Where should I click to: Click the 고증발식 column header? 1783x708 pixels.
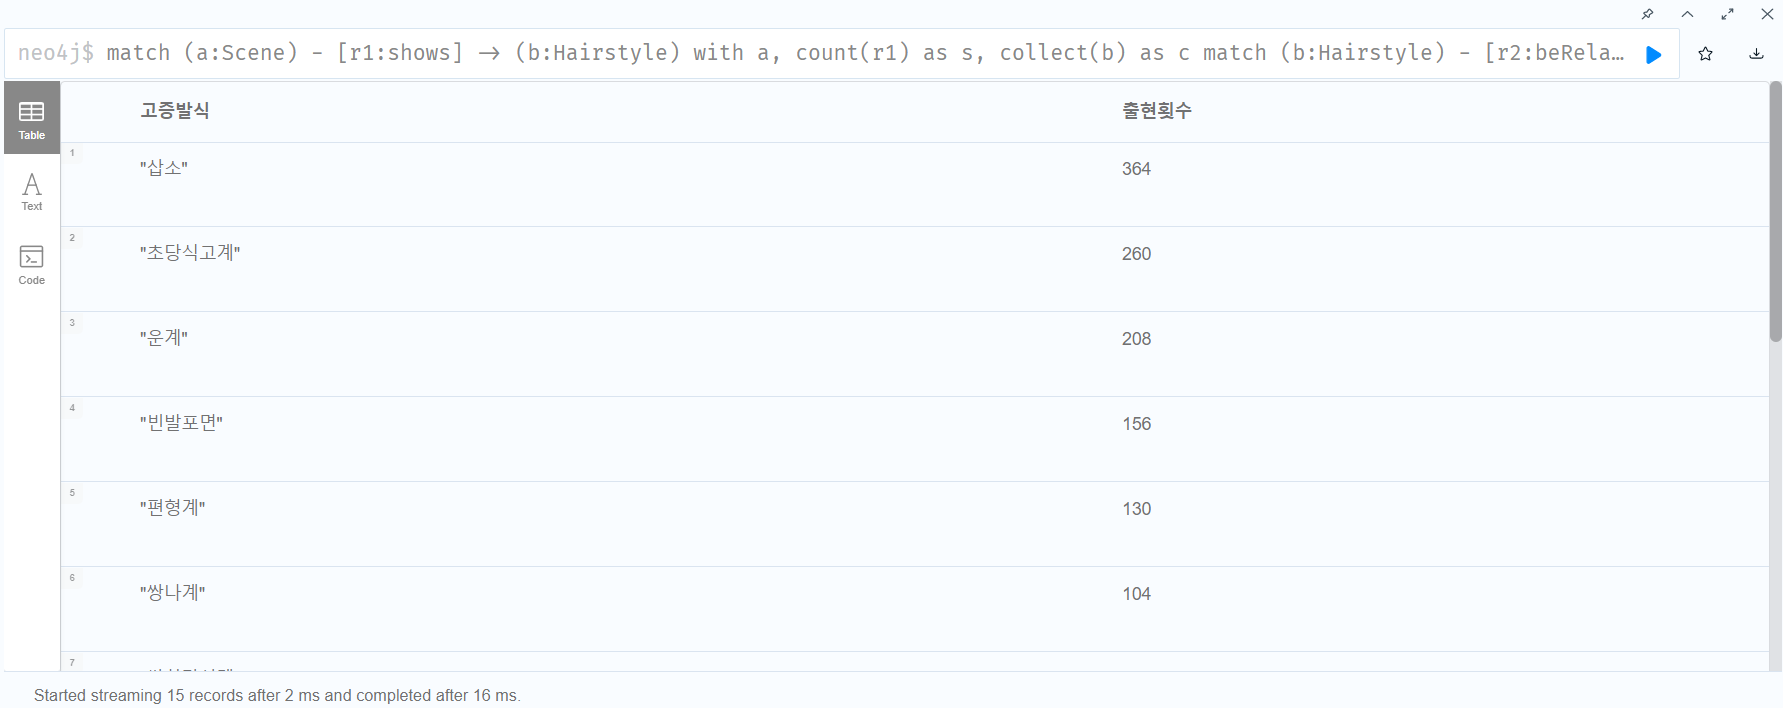175,110
